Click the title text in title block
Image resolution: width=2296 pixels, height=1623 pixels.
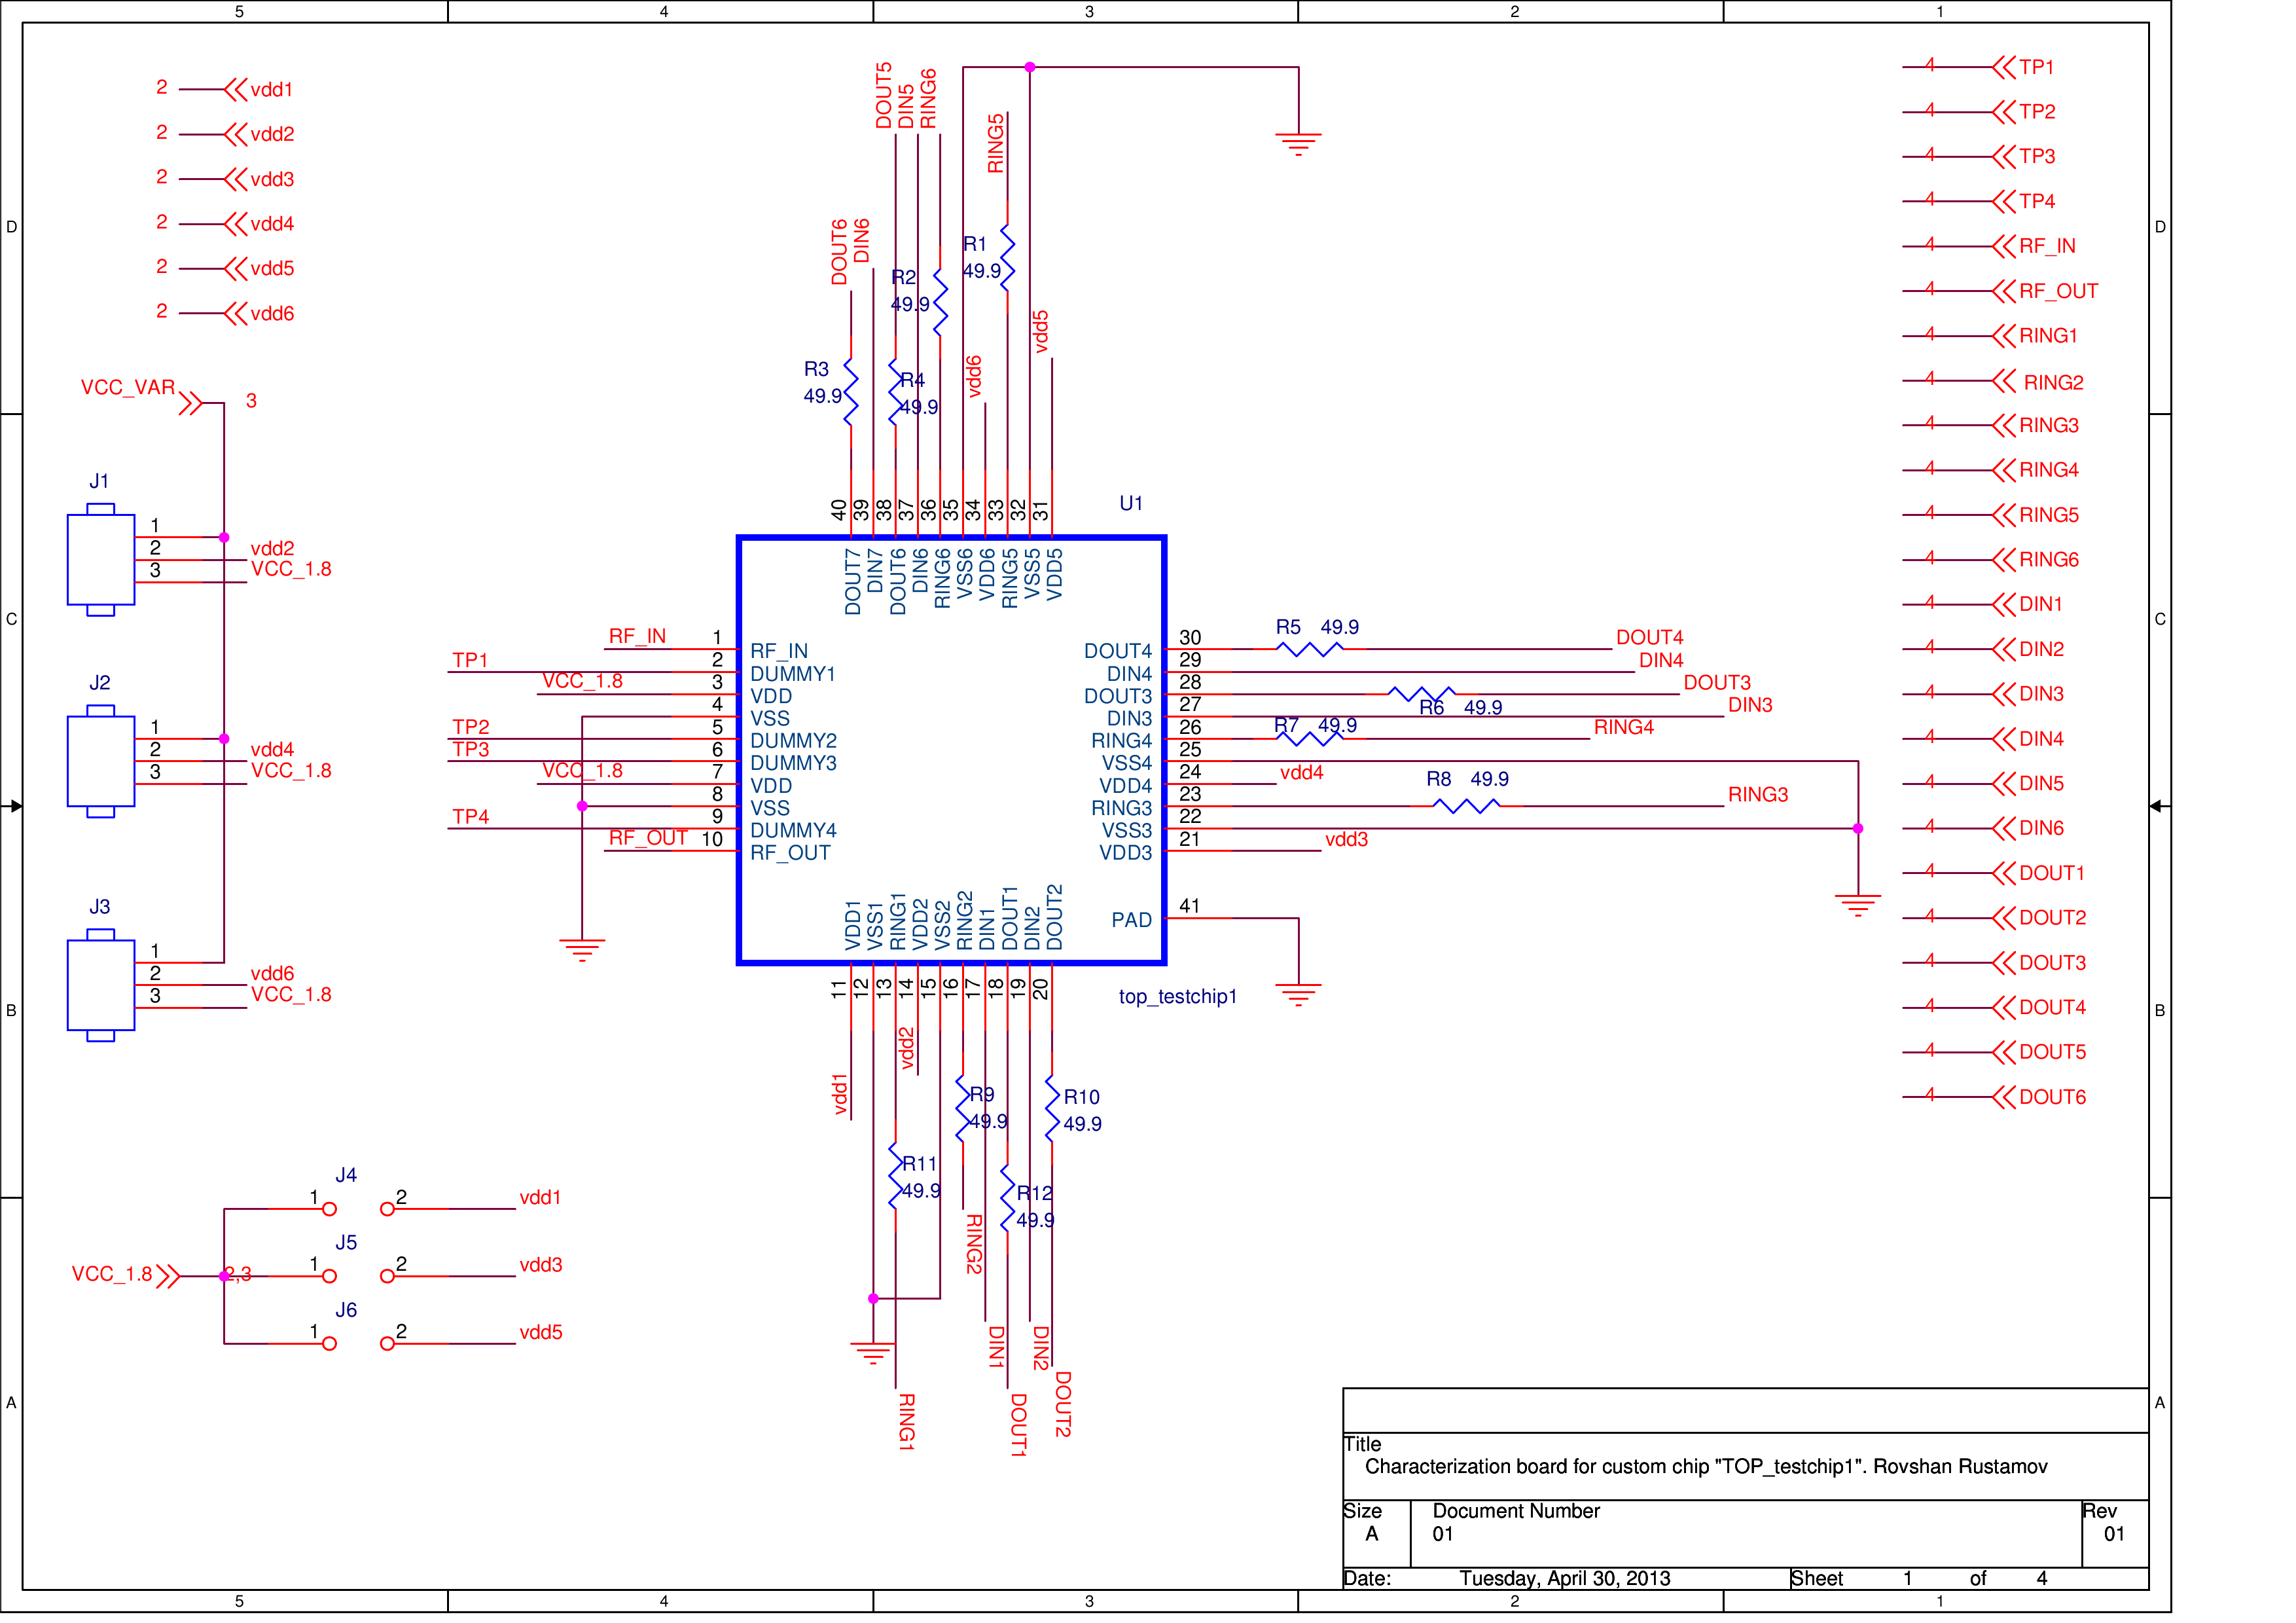coord(1705,1467)
